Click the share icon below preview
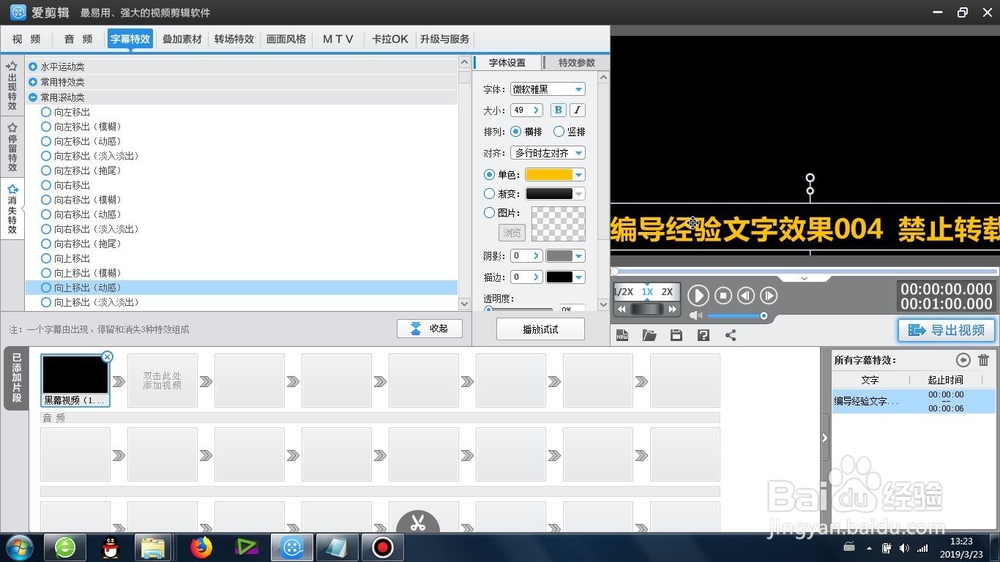 coord(730,335)
